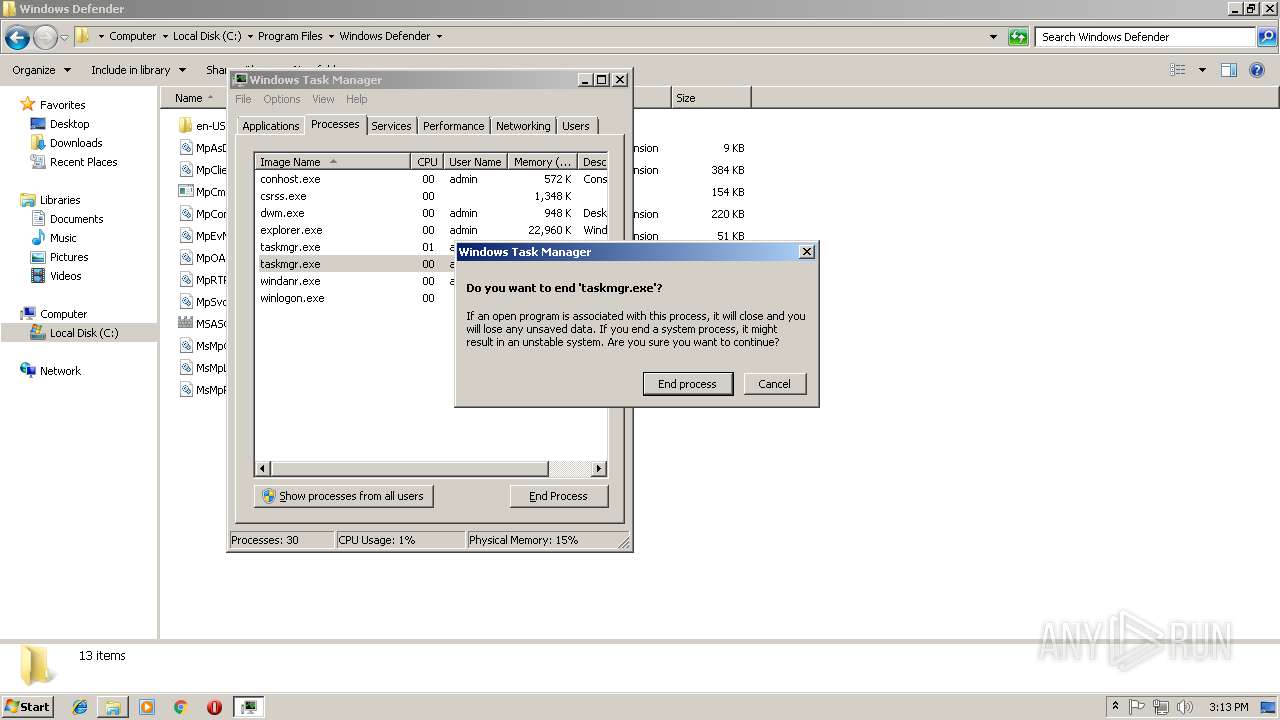The height and width of the screenshot is (720, 1280).
Task: Click change view icon in Explorer
Action: click(1178, 70)
